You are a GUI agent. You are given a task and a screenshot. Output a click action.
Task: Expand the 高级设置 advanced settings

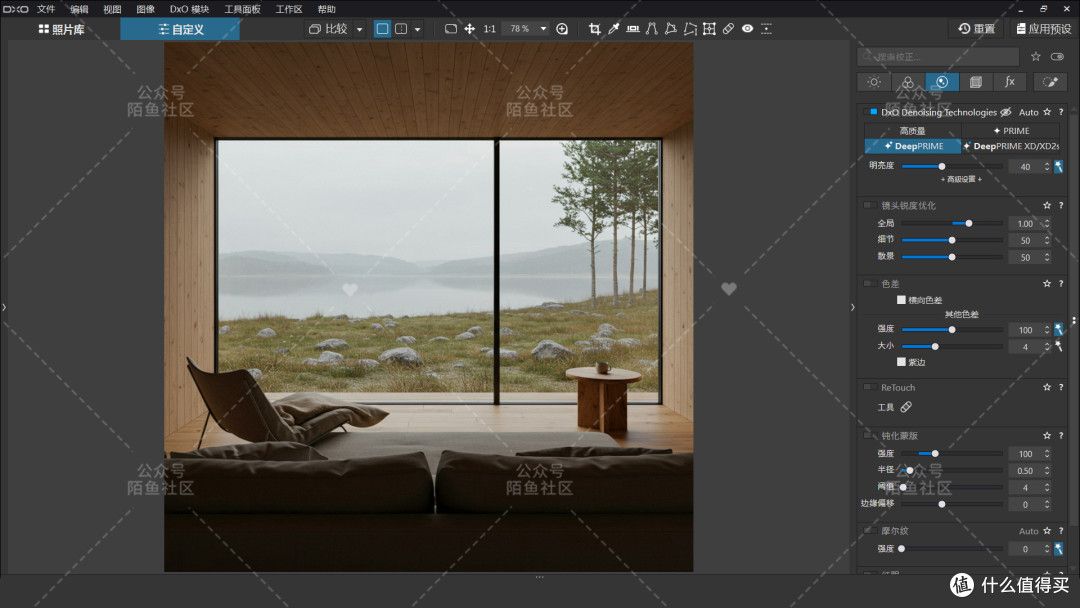point(961,179)
